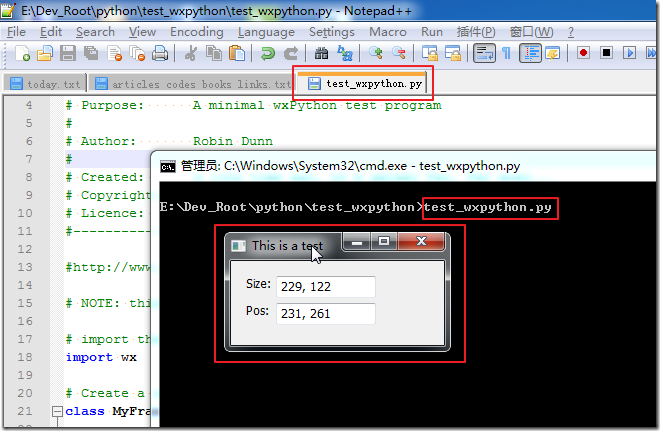Start macro recording

coord(583,53)
